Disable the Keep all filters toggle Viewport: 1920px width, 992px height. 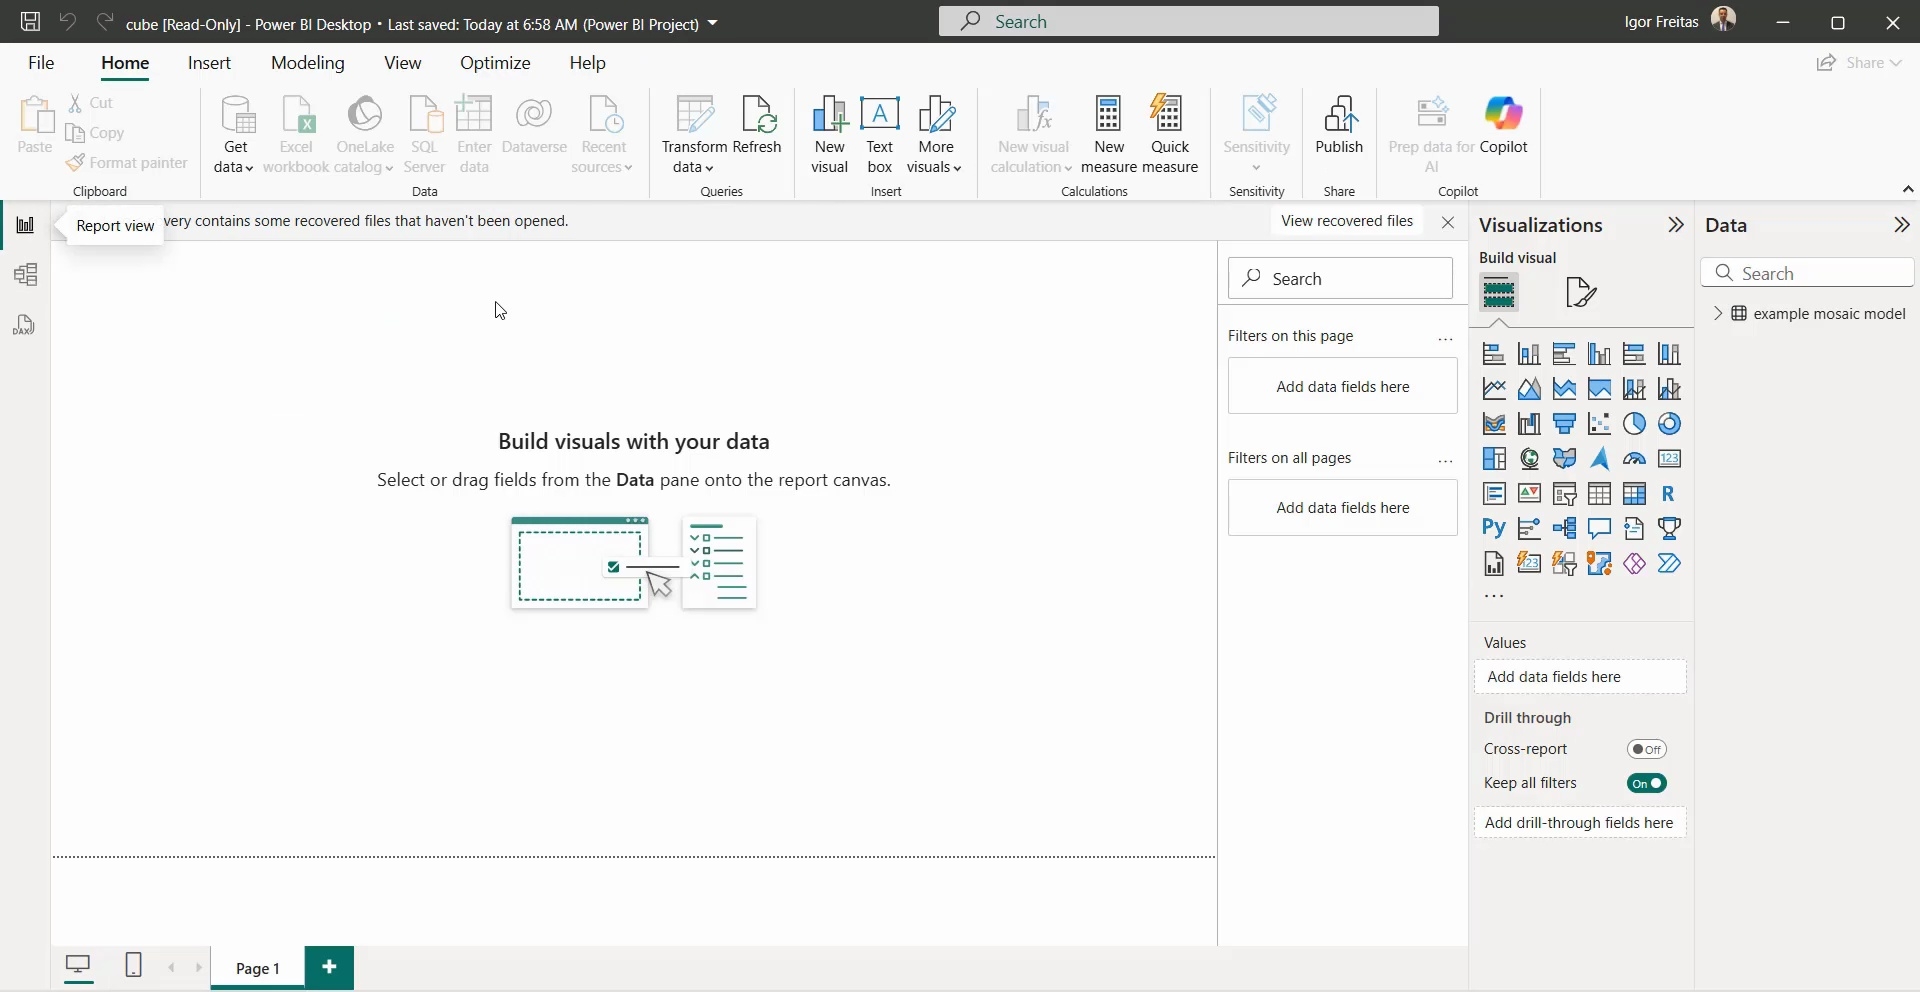(x=1647, y=783)
